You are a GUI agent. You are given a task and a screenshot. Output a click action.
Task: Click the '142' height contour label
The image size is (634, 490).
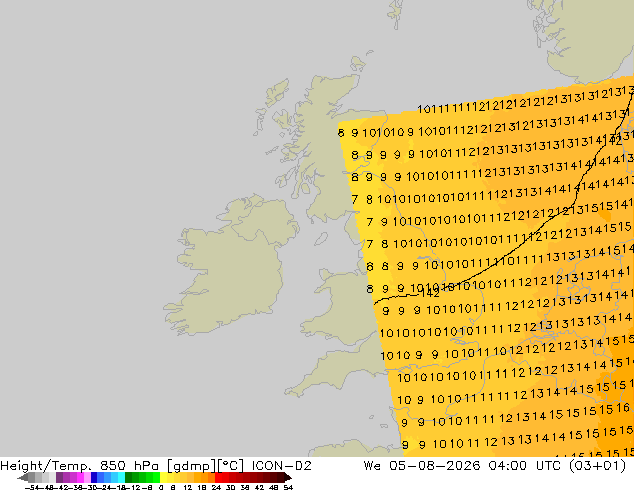point(430,294)
